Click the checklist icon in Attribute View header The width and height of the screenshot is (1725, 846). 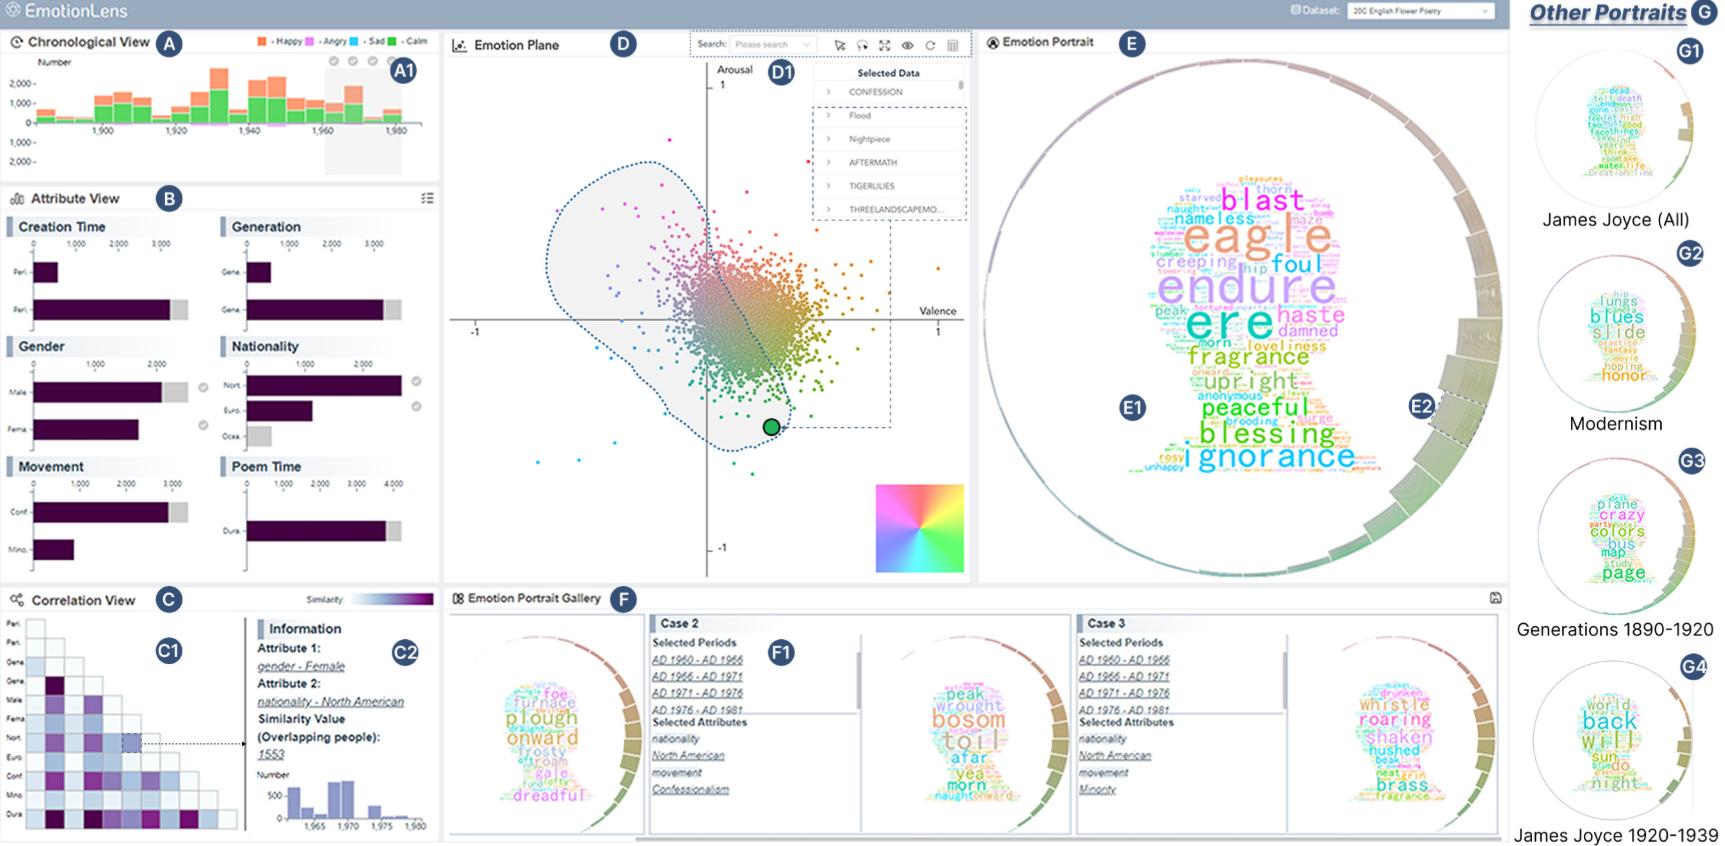(x=427, y=198)
